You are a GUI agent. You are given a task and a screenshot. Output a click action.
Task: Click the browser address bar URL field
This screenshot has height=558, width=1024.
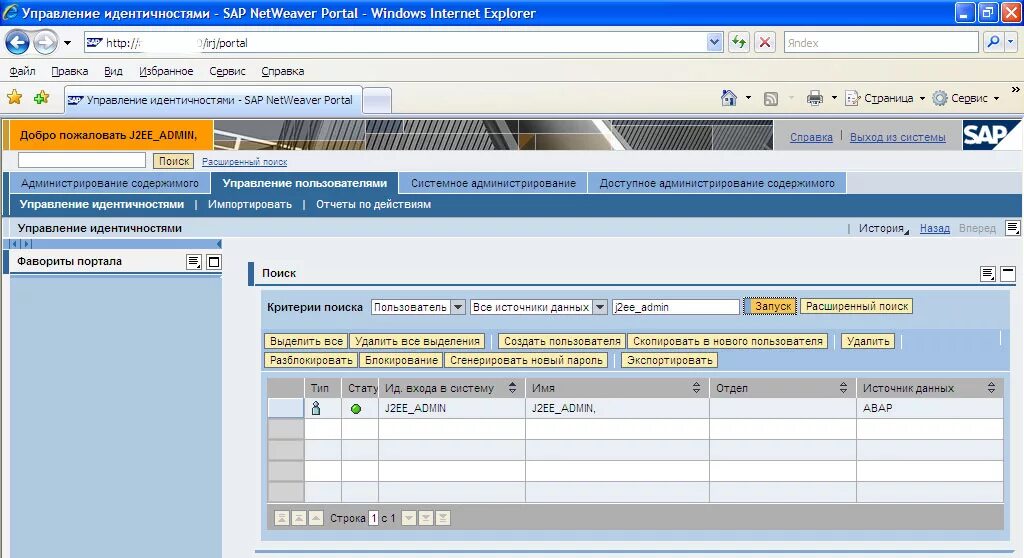coord(394,43)
